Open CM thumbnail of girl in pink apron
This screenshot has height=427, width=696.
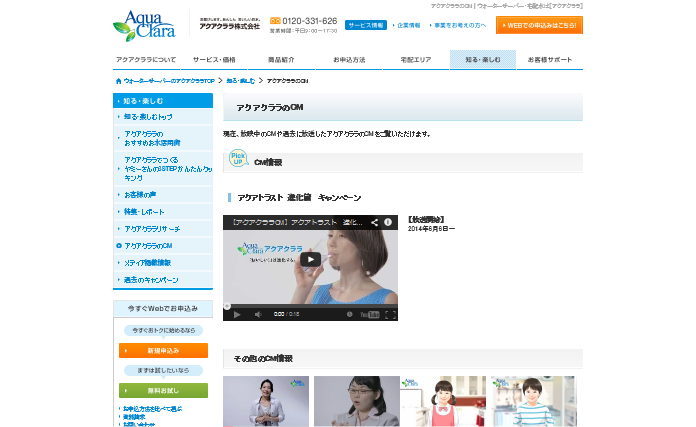coord(443,401)
